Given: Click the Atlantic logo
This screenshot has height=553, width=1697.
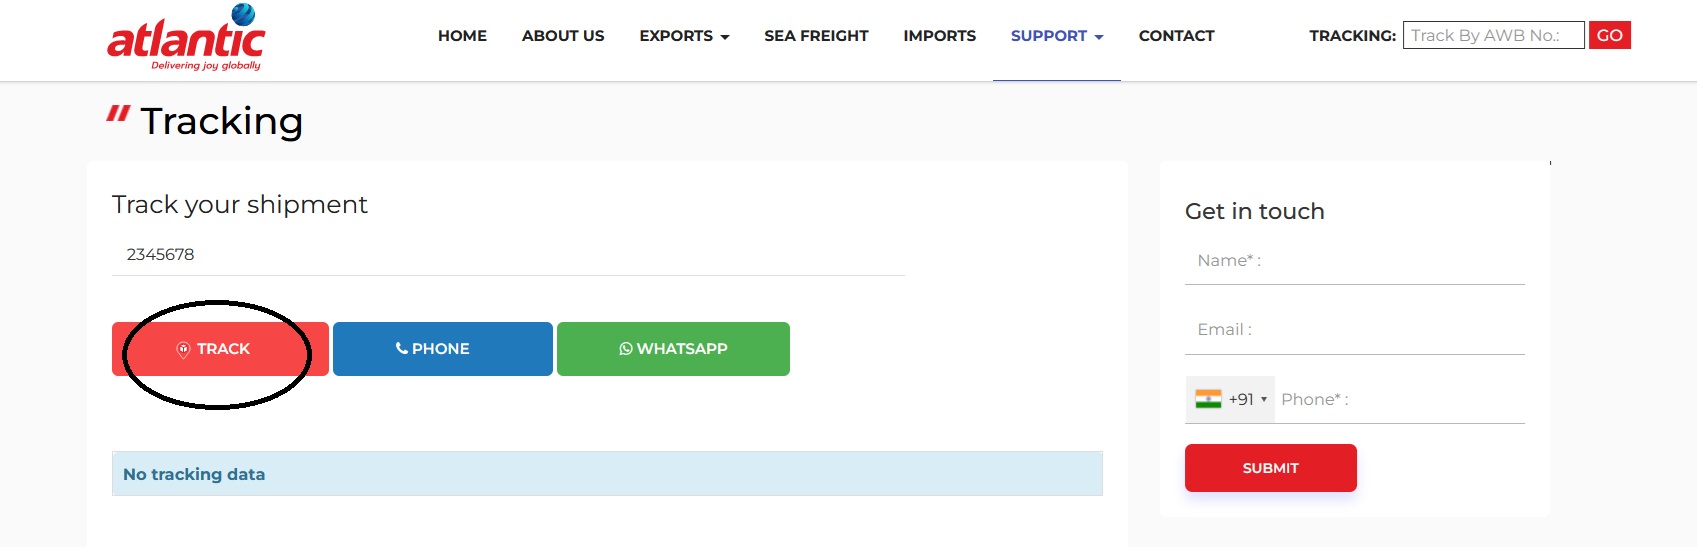Looking at the screenshot, I should tap(186, 38).
